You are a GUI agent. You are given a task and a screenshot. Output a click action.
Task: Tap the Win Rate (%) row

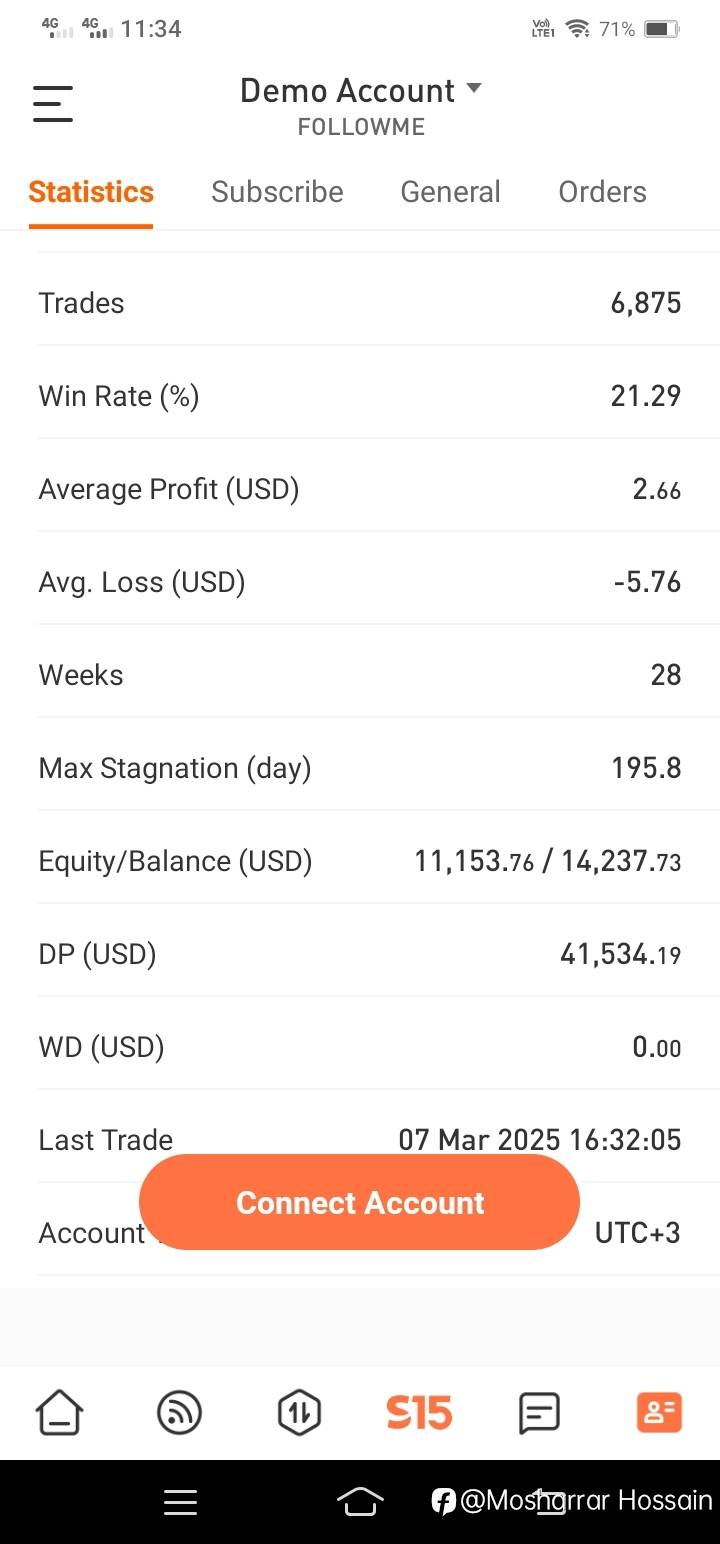pos(360,396)
